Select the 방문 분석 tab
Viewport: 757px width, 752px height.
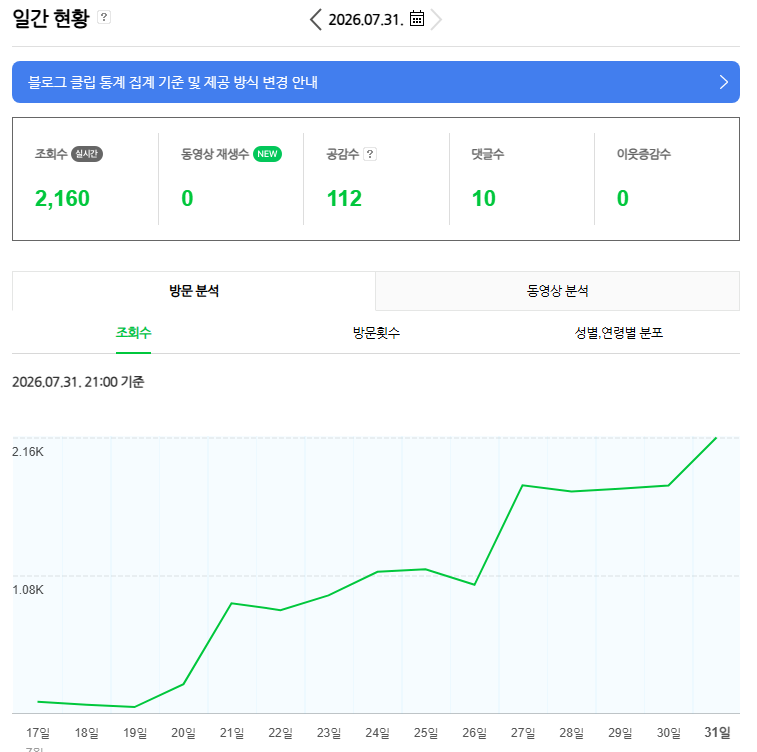[194, 291]
